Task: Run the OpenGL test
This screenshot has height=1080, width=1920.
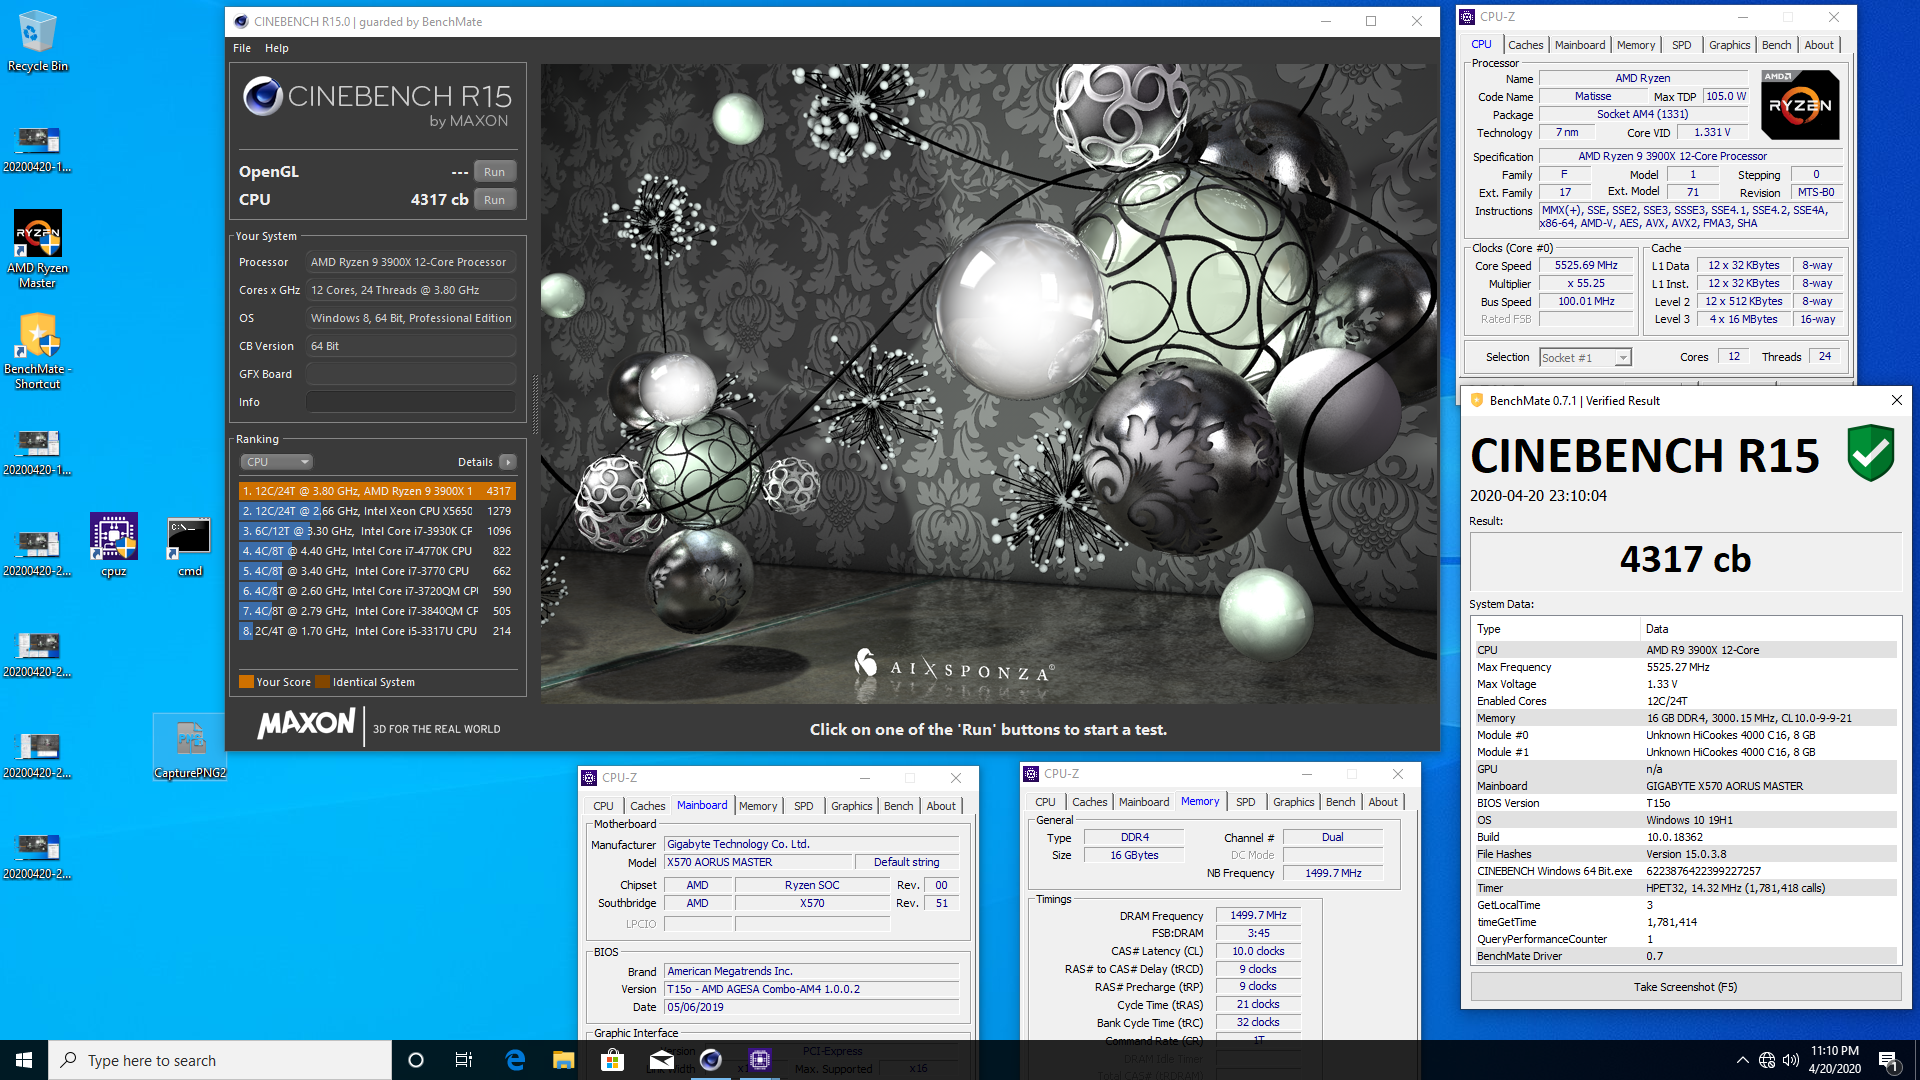Action: pyautogui.click(x=494, y=172)
